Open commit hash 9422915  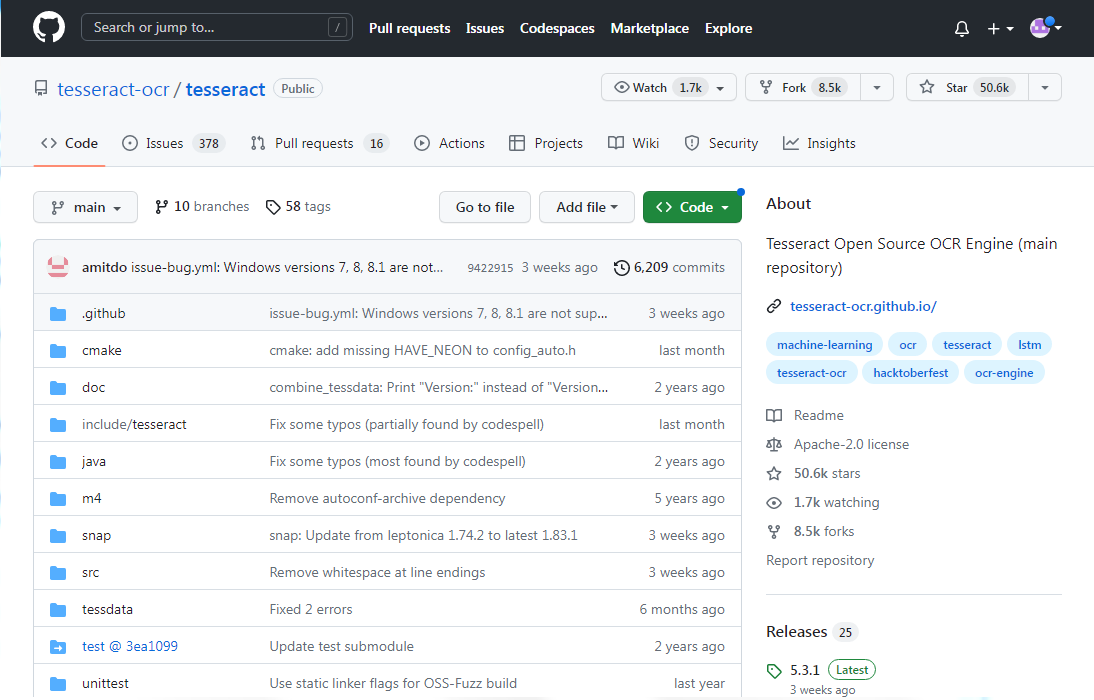click(x=490, y=268)
